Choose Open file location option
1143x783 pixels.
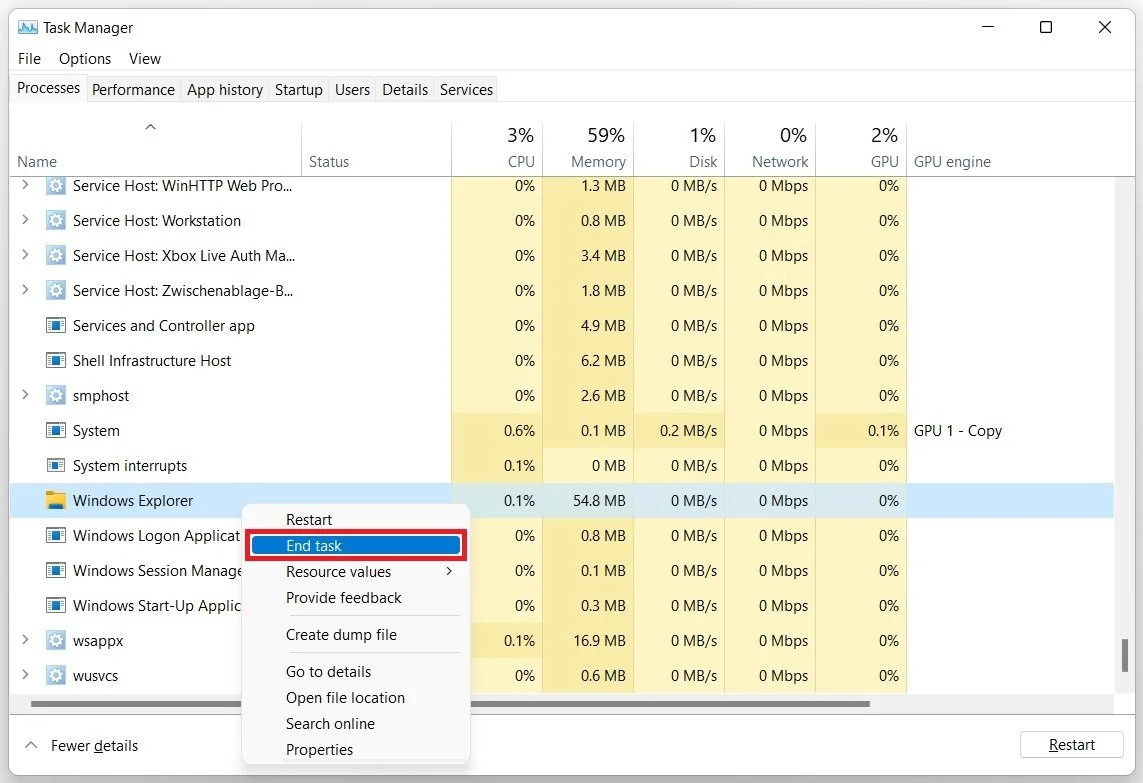tap(356, 698)
